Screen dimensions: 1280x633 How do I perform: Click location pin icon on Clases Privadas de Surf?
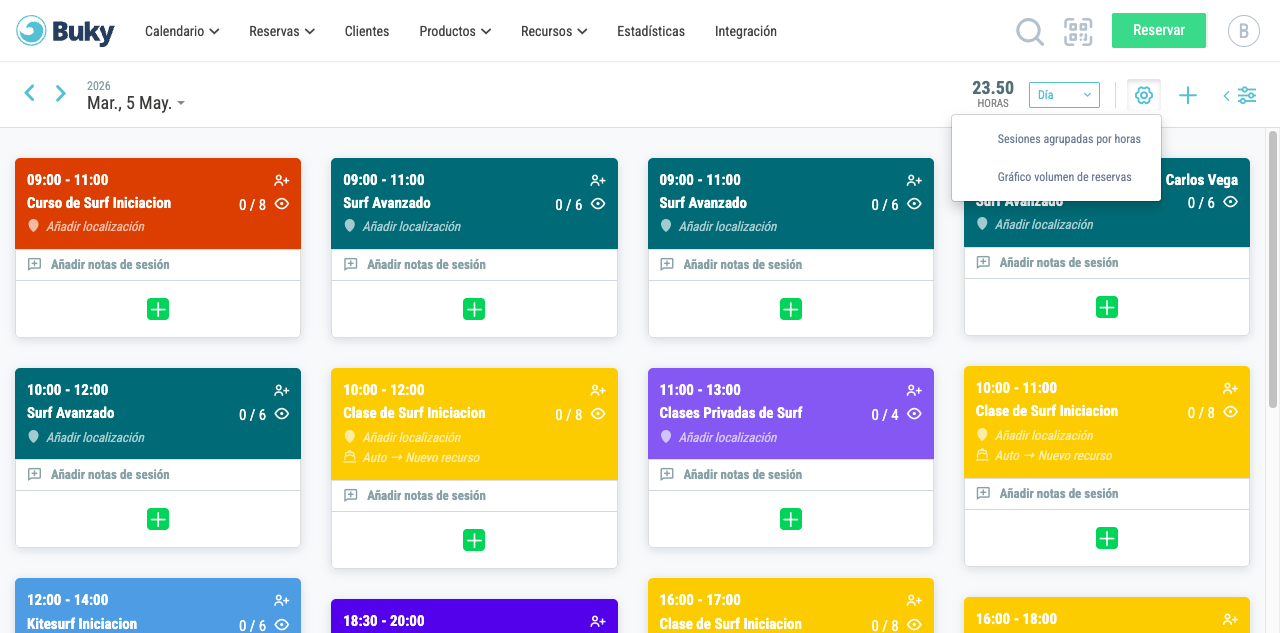click(x=666, y=437)
